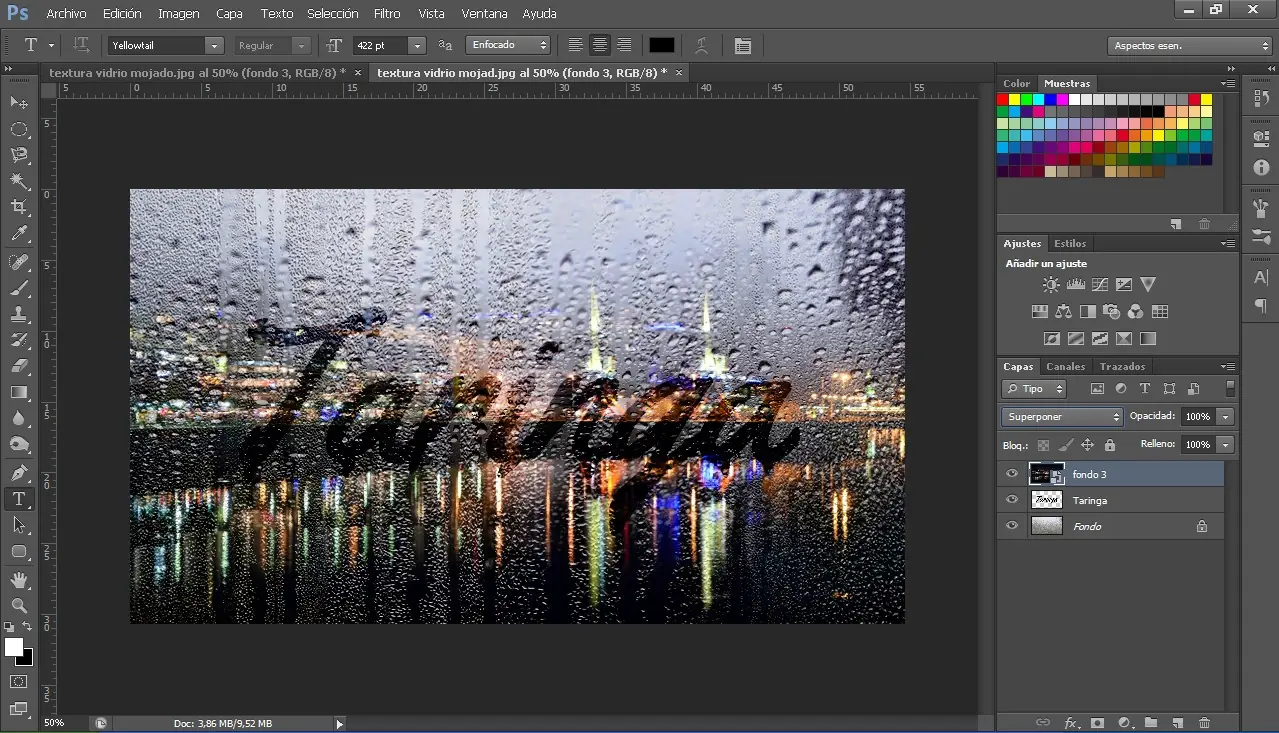This screenshot has width=1279, height=733.
Task: Open the Archivo menu
Action: (66, 14)
